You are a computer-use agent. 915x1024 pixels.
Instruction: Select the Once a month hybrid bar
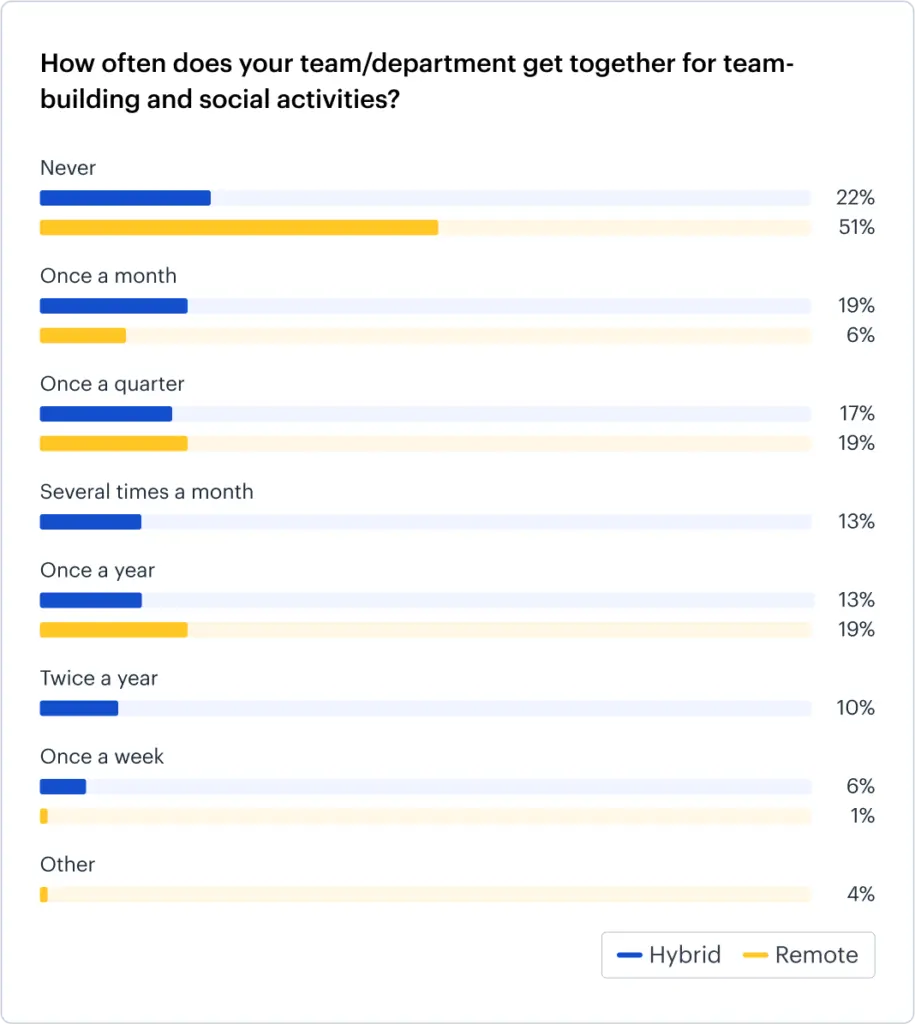113,306
